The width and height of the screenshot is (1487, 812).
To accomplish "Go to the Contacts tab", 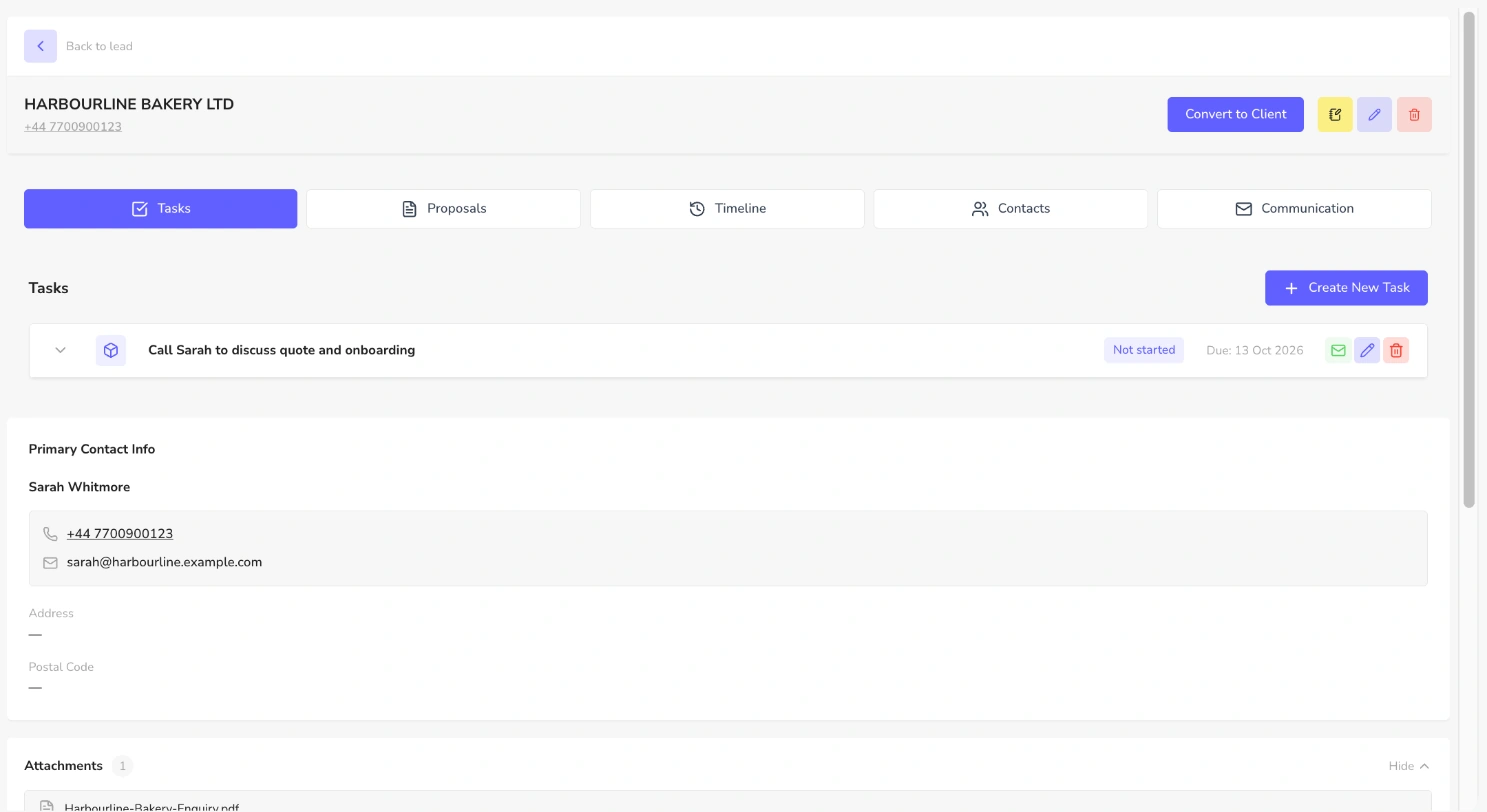I will [x=1011, y=209].
